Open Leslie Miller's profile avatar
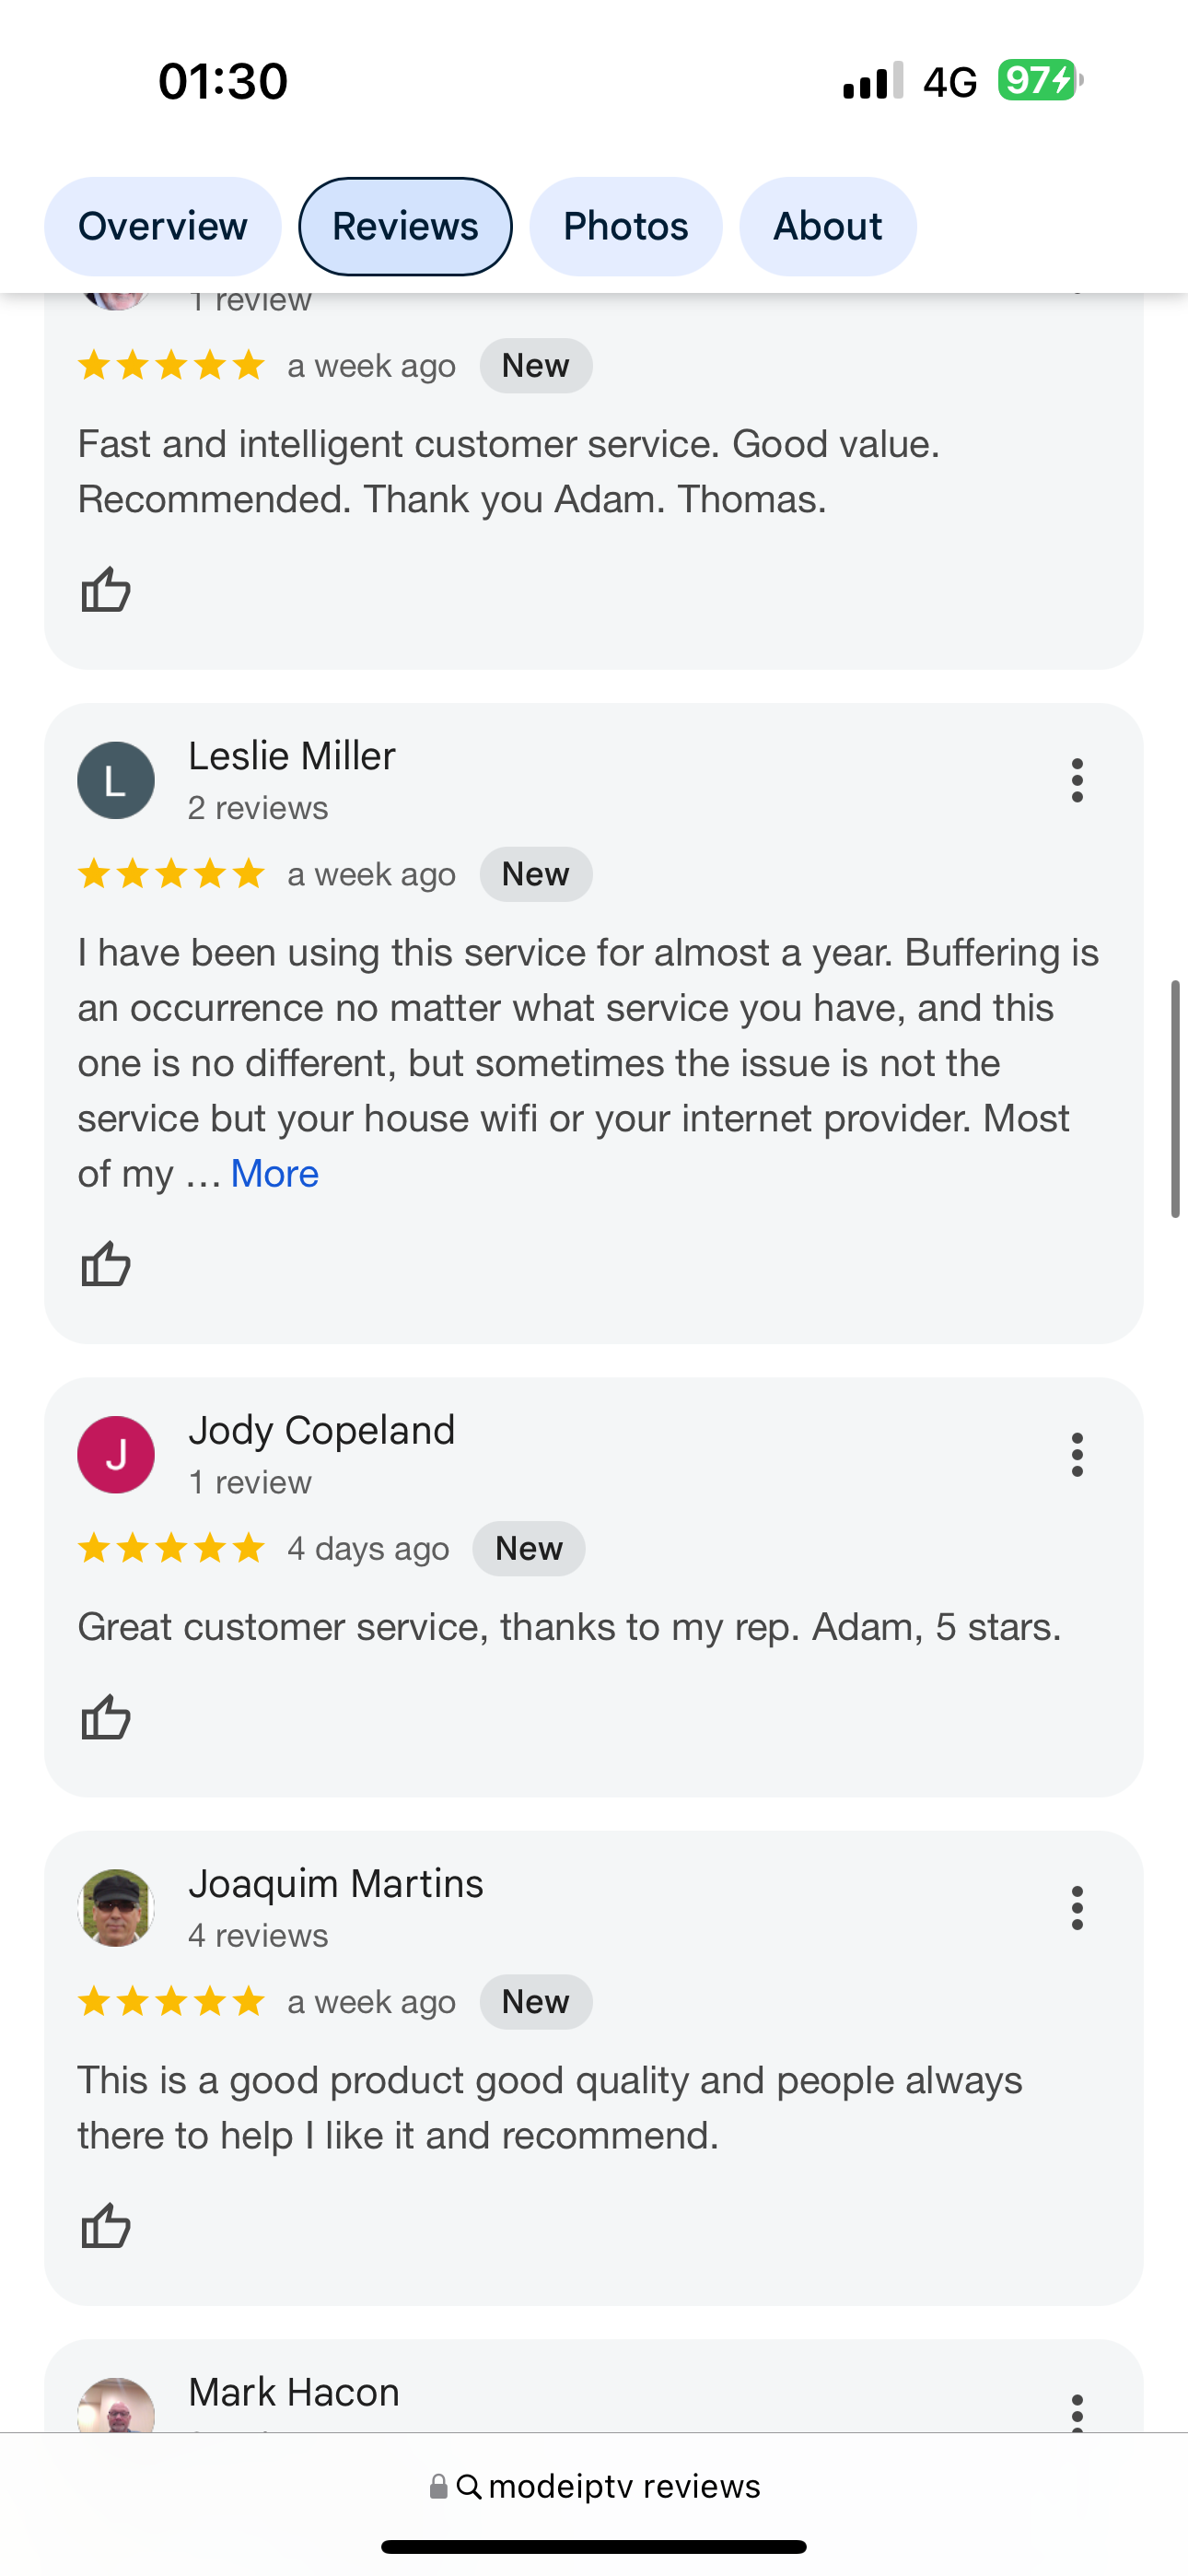The height and width of the screenshot is (2576, 1188). 116,780
